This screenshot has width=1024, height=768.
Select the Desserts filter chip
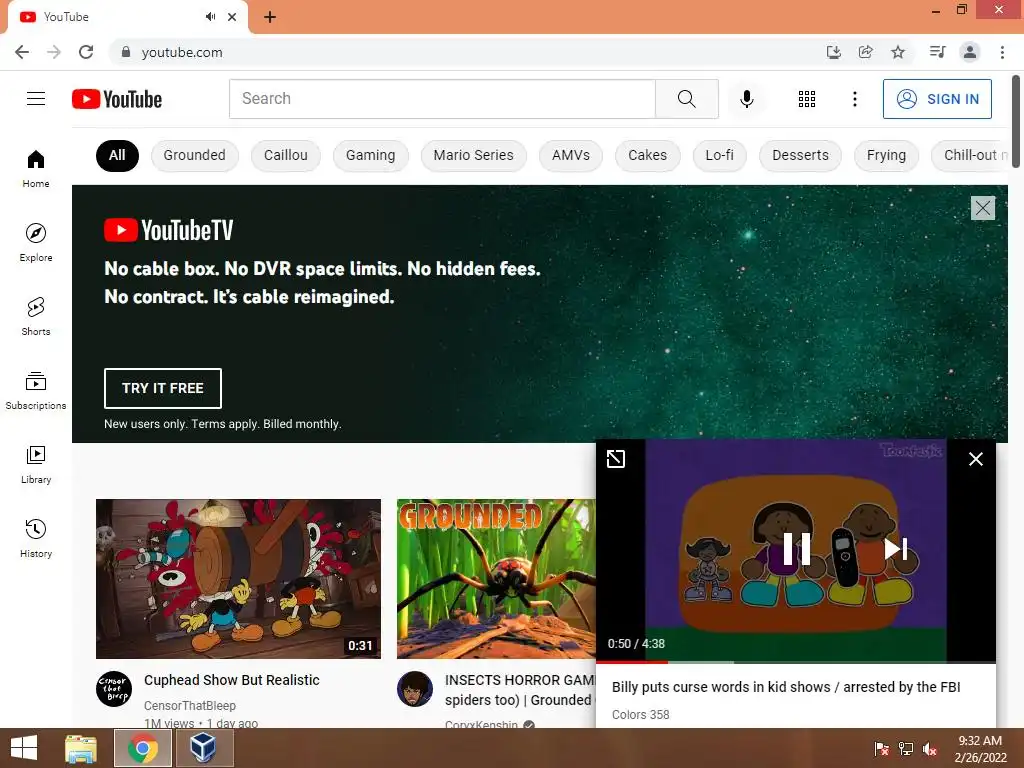click(x=800, y=155)
